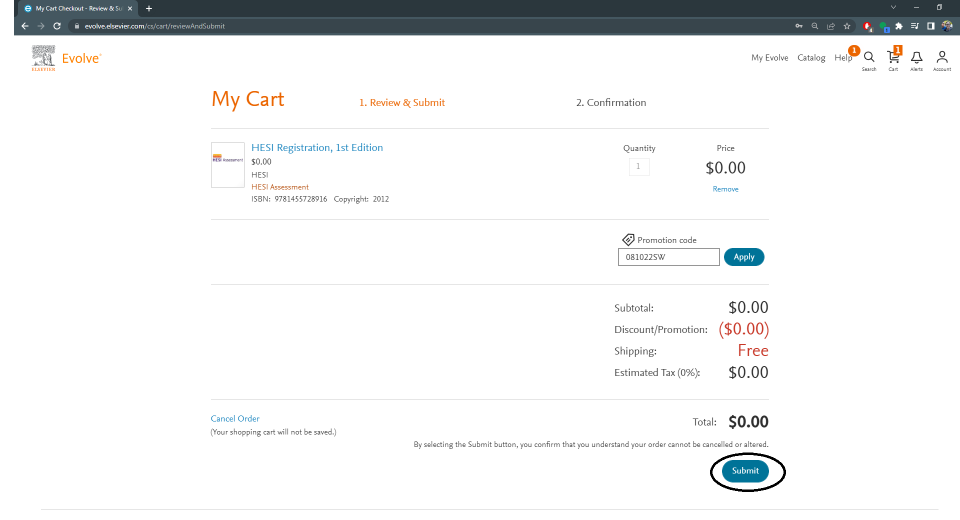The image size is (960, 520).
Task: Click the Cancel Order link
Action: [235, 418]
